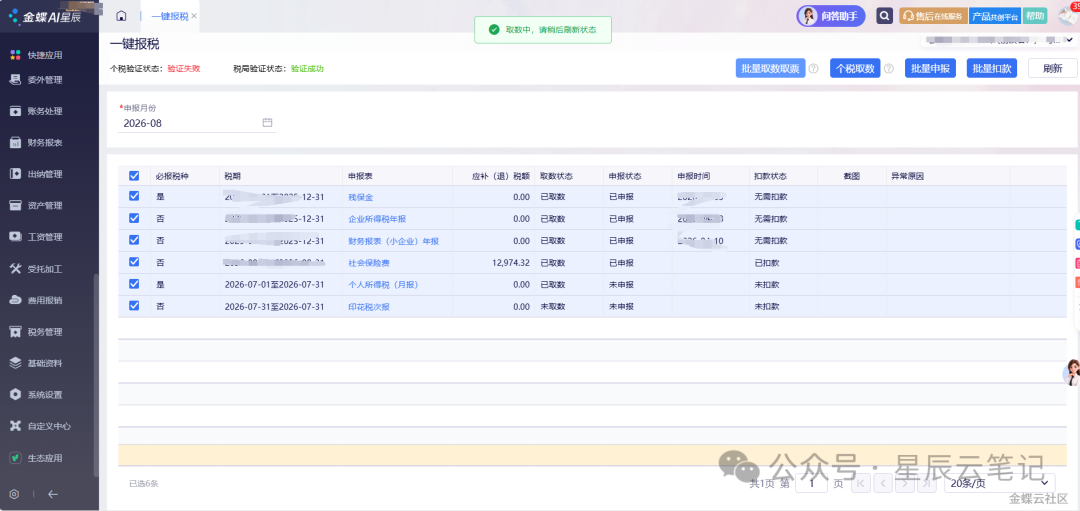Click 个税取数 button
The image size is (1080, 511).
(x=855, y=68)
